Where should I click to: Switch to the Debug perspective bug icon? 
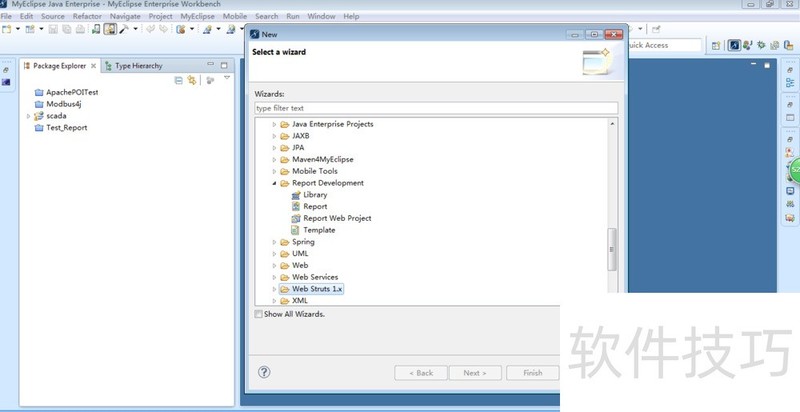tap(761, 45)
